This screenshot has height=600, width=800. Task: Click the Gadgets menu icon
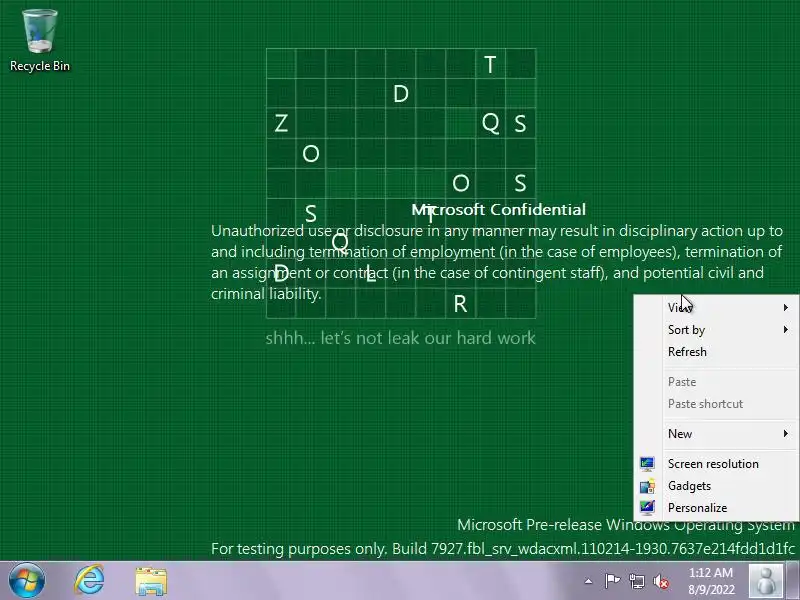pos(647,486)
